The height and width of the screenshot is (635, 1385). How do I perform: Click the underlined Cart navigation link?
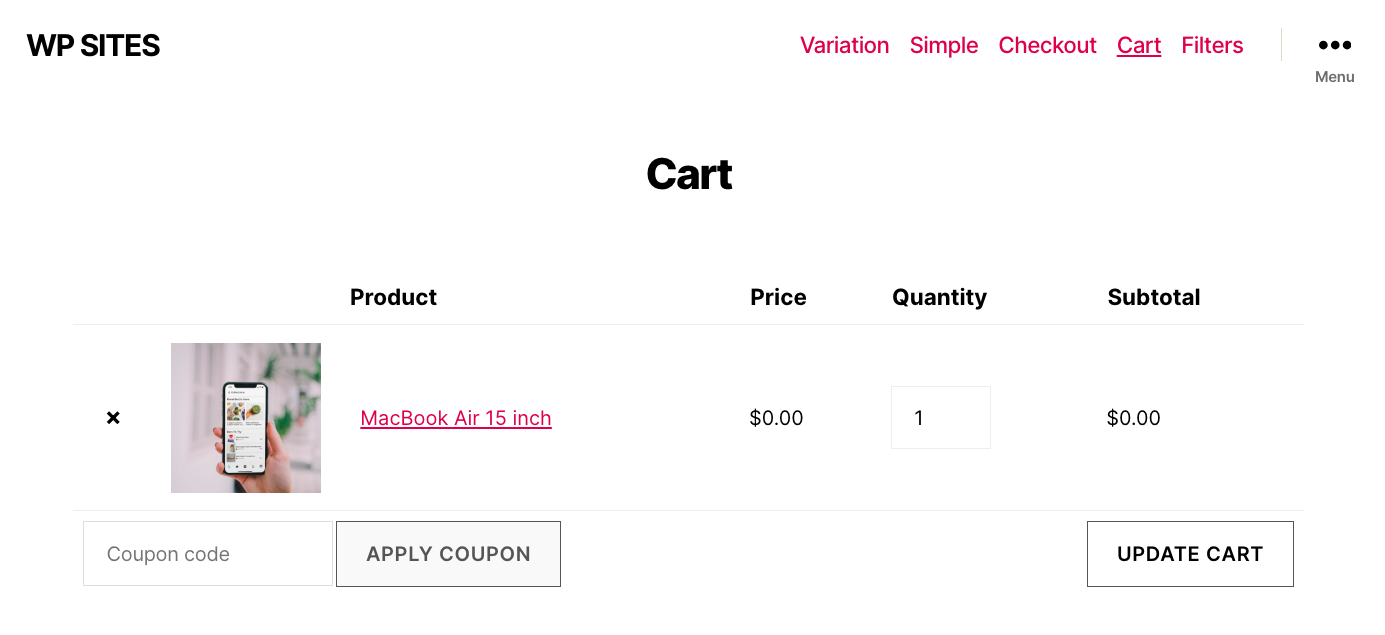tap(1138, 46)
